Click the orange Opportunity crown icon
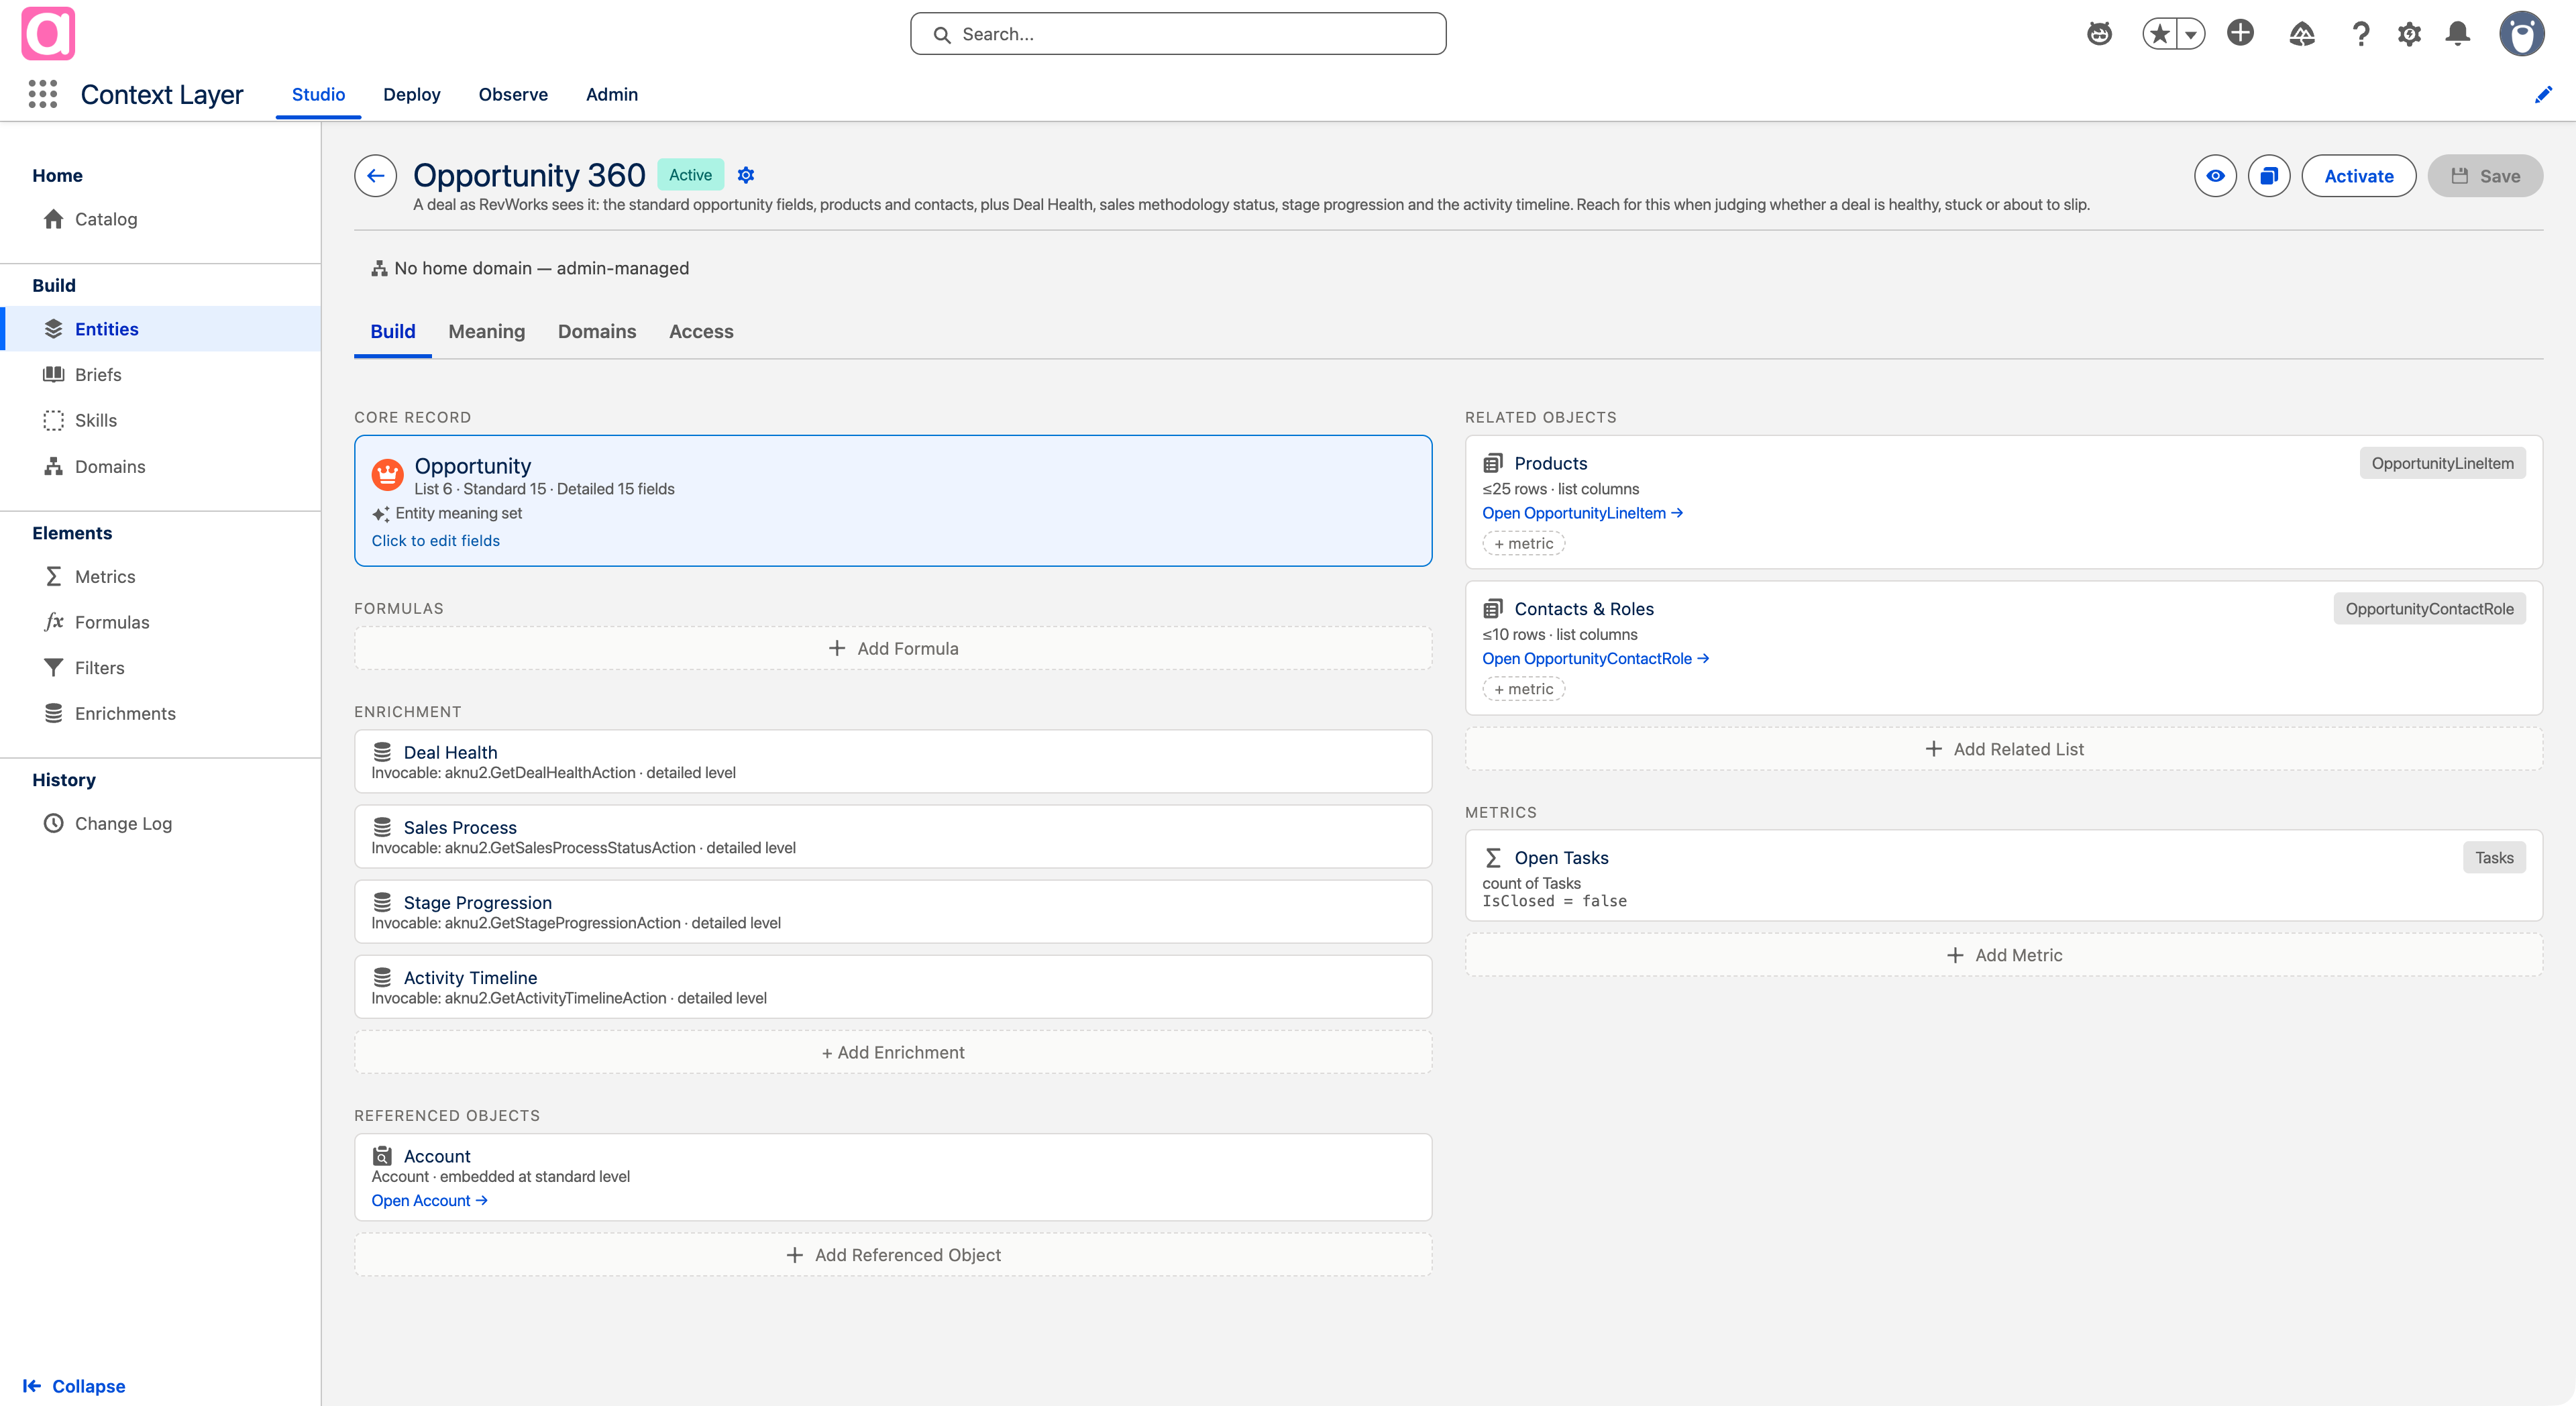Viewport: 2576px width, 1406px height. [x=387, y=474]
